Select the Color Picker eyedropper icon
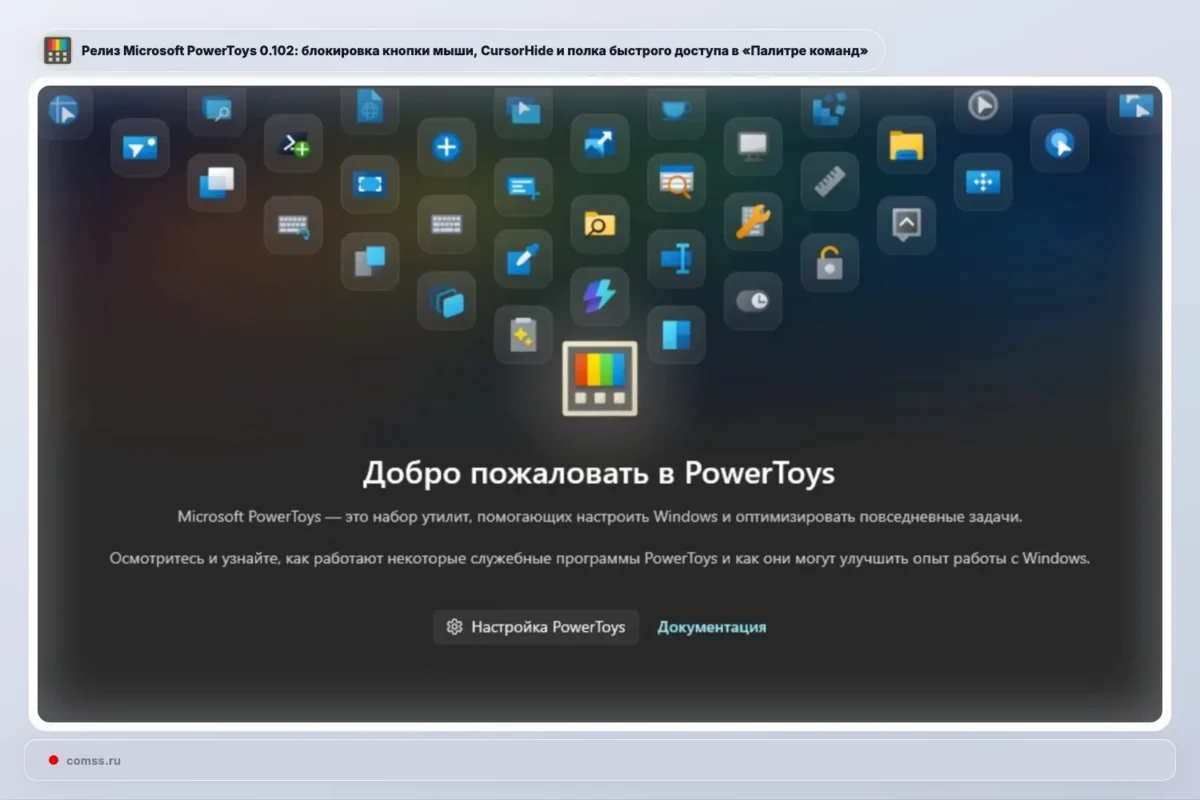 [x=523, y=260]
